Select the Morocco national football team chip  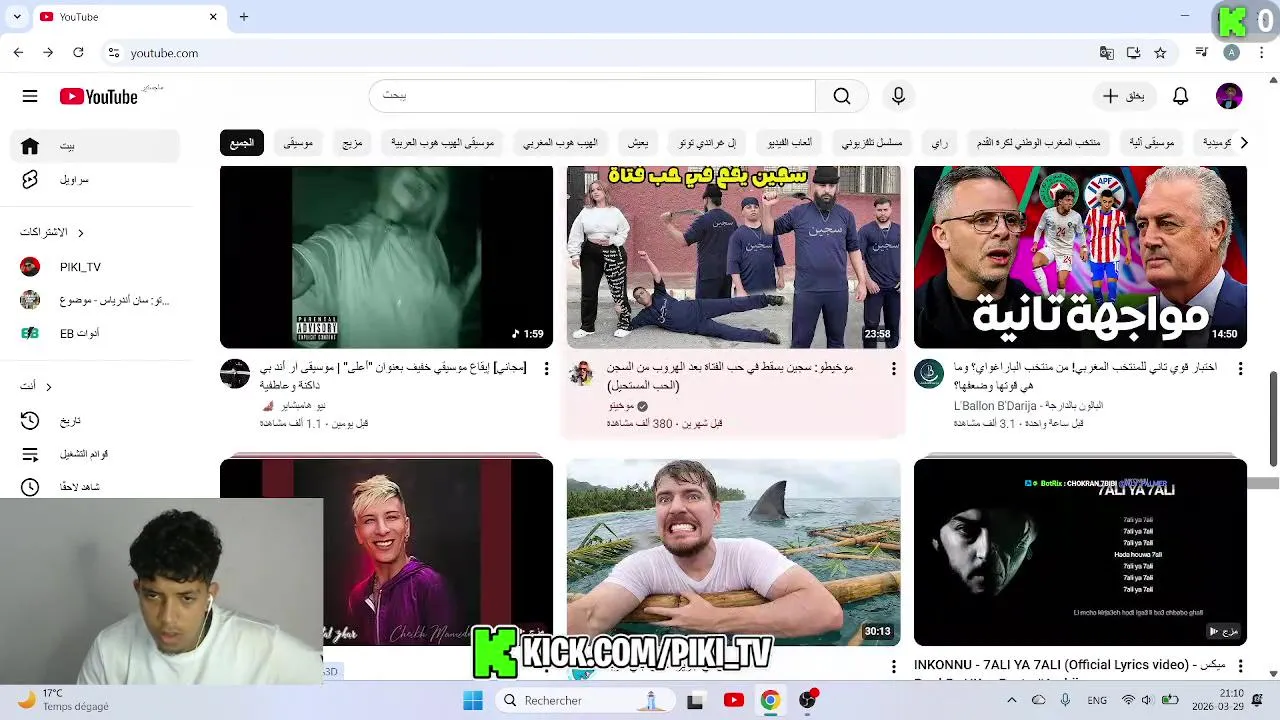coord(1038,143)
